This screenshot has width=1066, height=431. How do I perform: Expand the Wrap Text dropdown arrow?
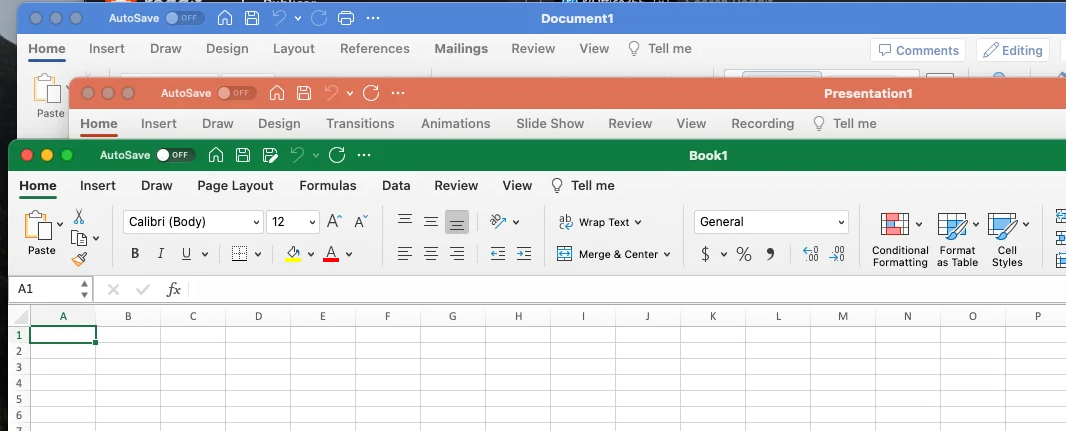pyautogui.click(x=638, y=222)
